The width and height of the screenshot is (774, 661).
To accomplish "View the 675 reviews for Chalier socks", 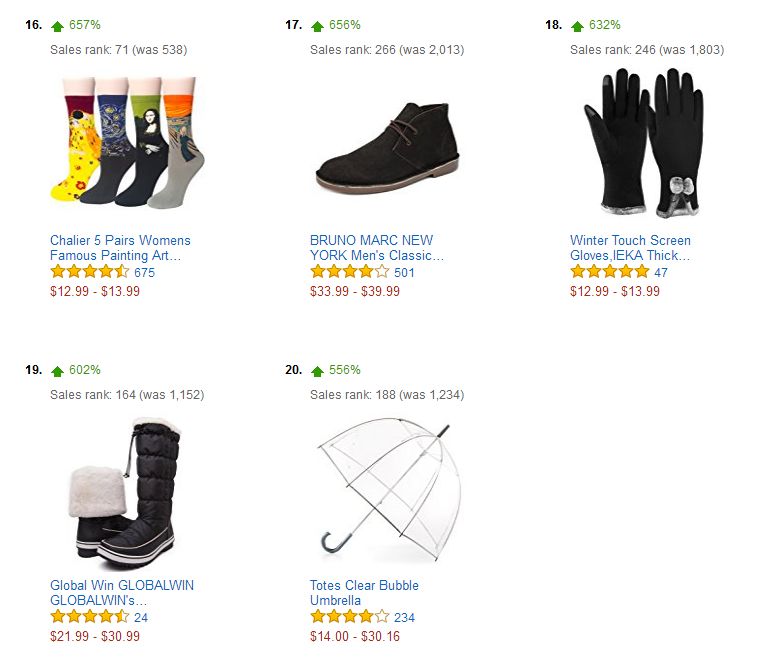I will 145,272.
